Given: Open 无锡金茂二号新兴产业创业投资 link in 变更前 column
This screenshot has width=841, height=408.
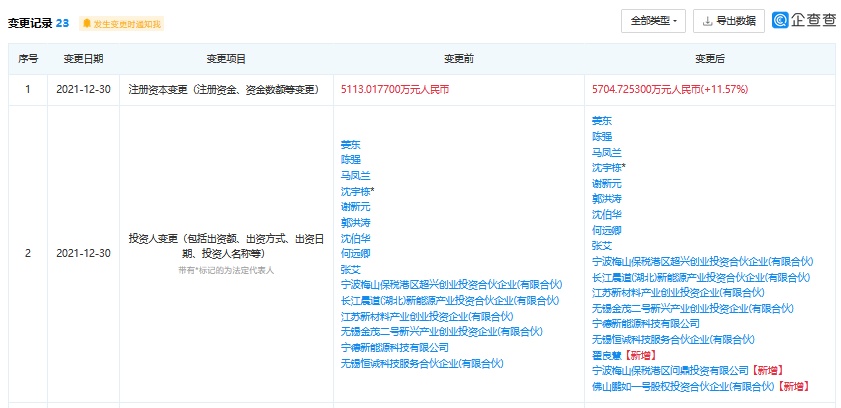Looking at the screenshot, I should [442, 332].
